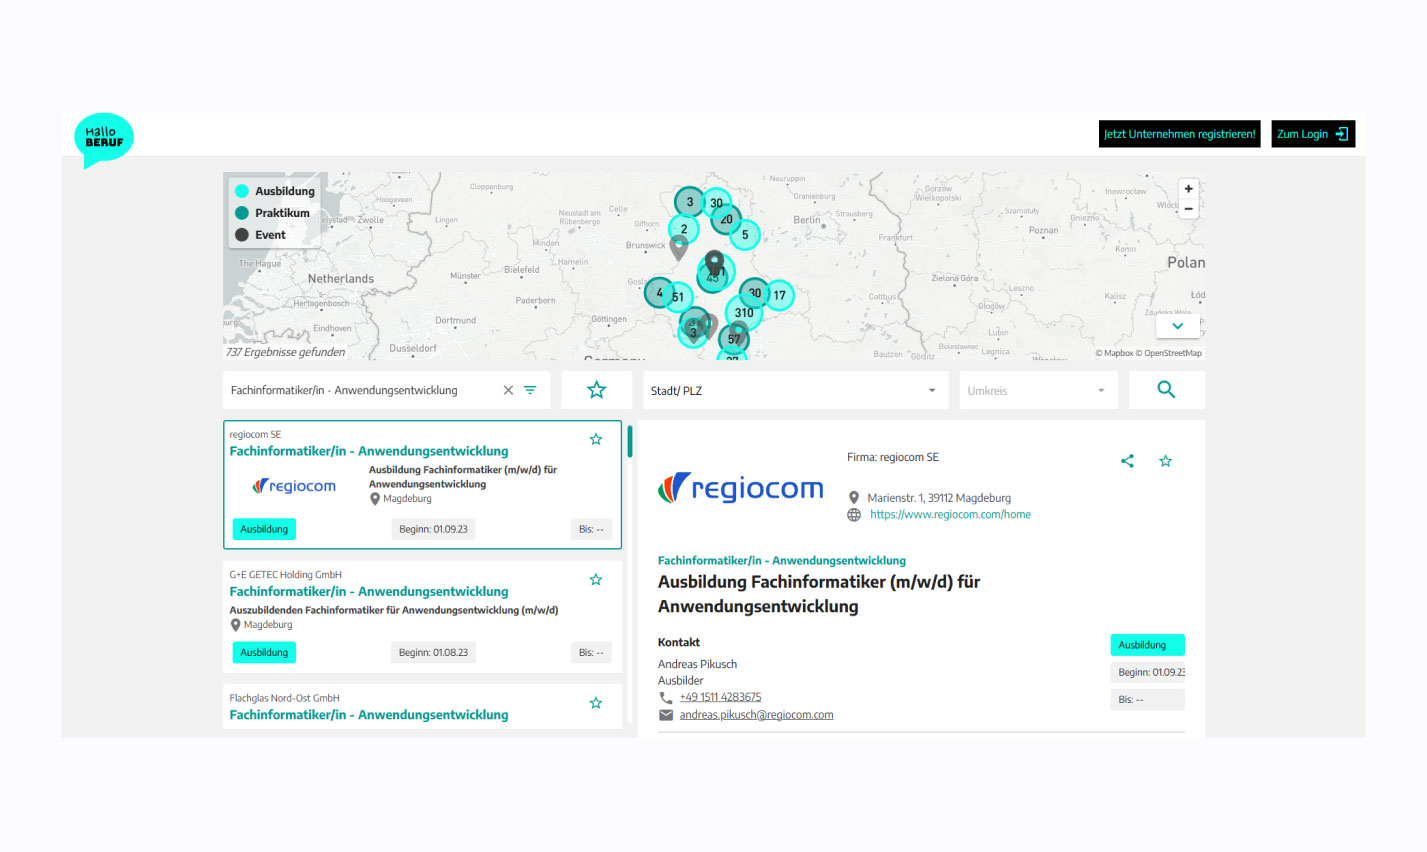Open Flachglas Nord-Ost job listing title
Viewport: 1427px width, 852px height.
click(x=369, y=714)
